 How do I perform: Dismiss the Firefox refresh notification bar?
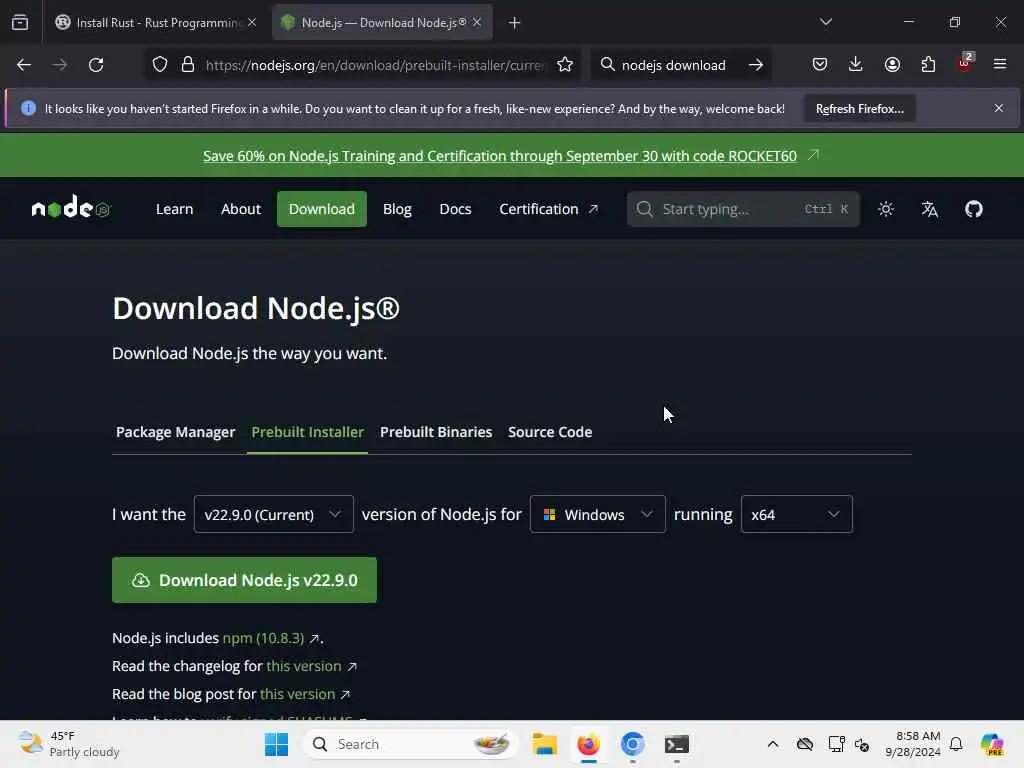click(x=999, y=108)
